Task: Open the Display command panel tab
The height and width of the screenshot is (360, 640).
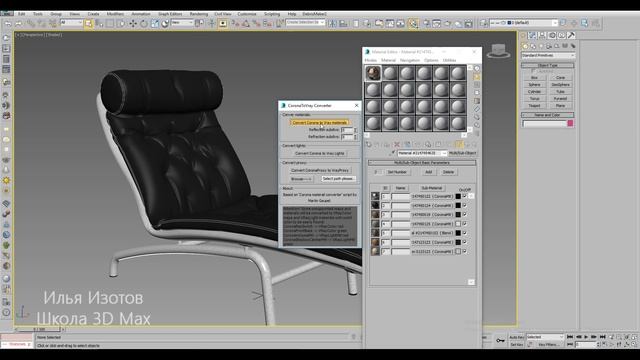Action: [x=562, y=36]
